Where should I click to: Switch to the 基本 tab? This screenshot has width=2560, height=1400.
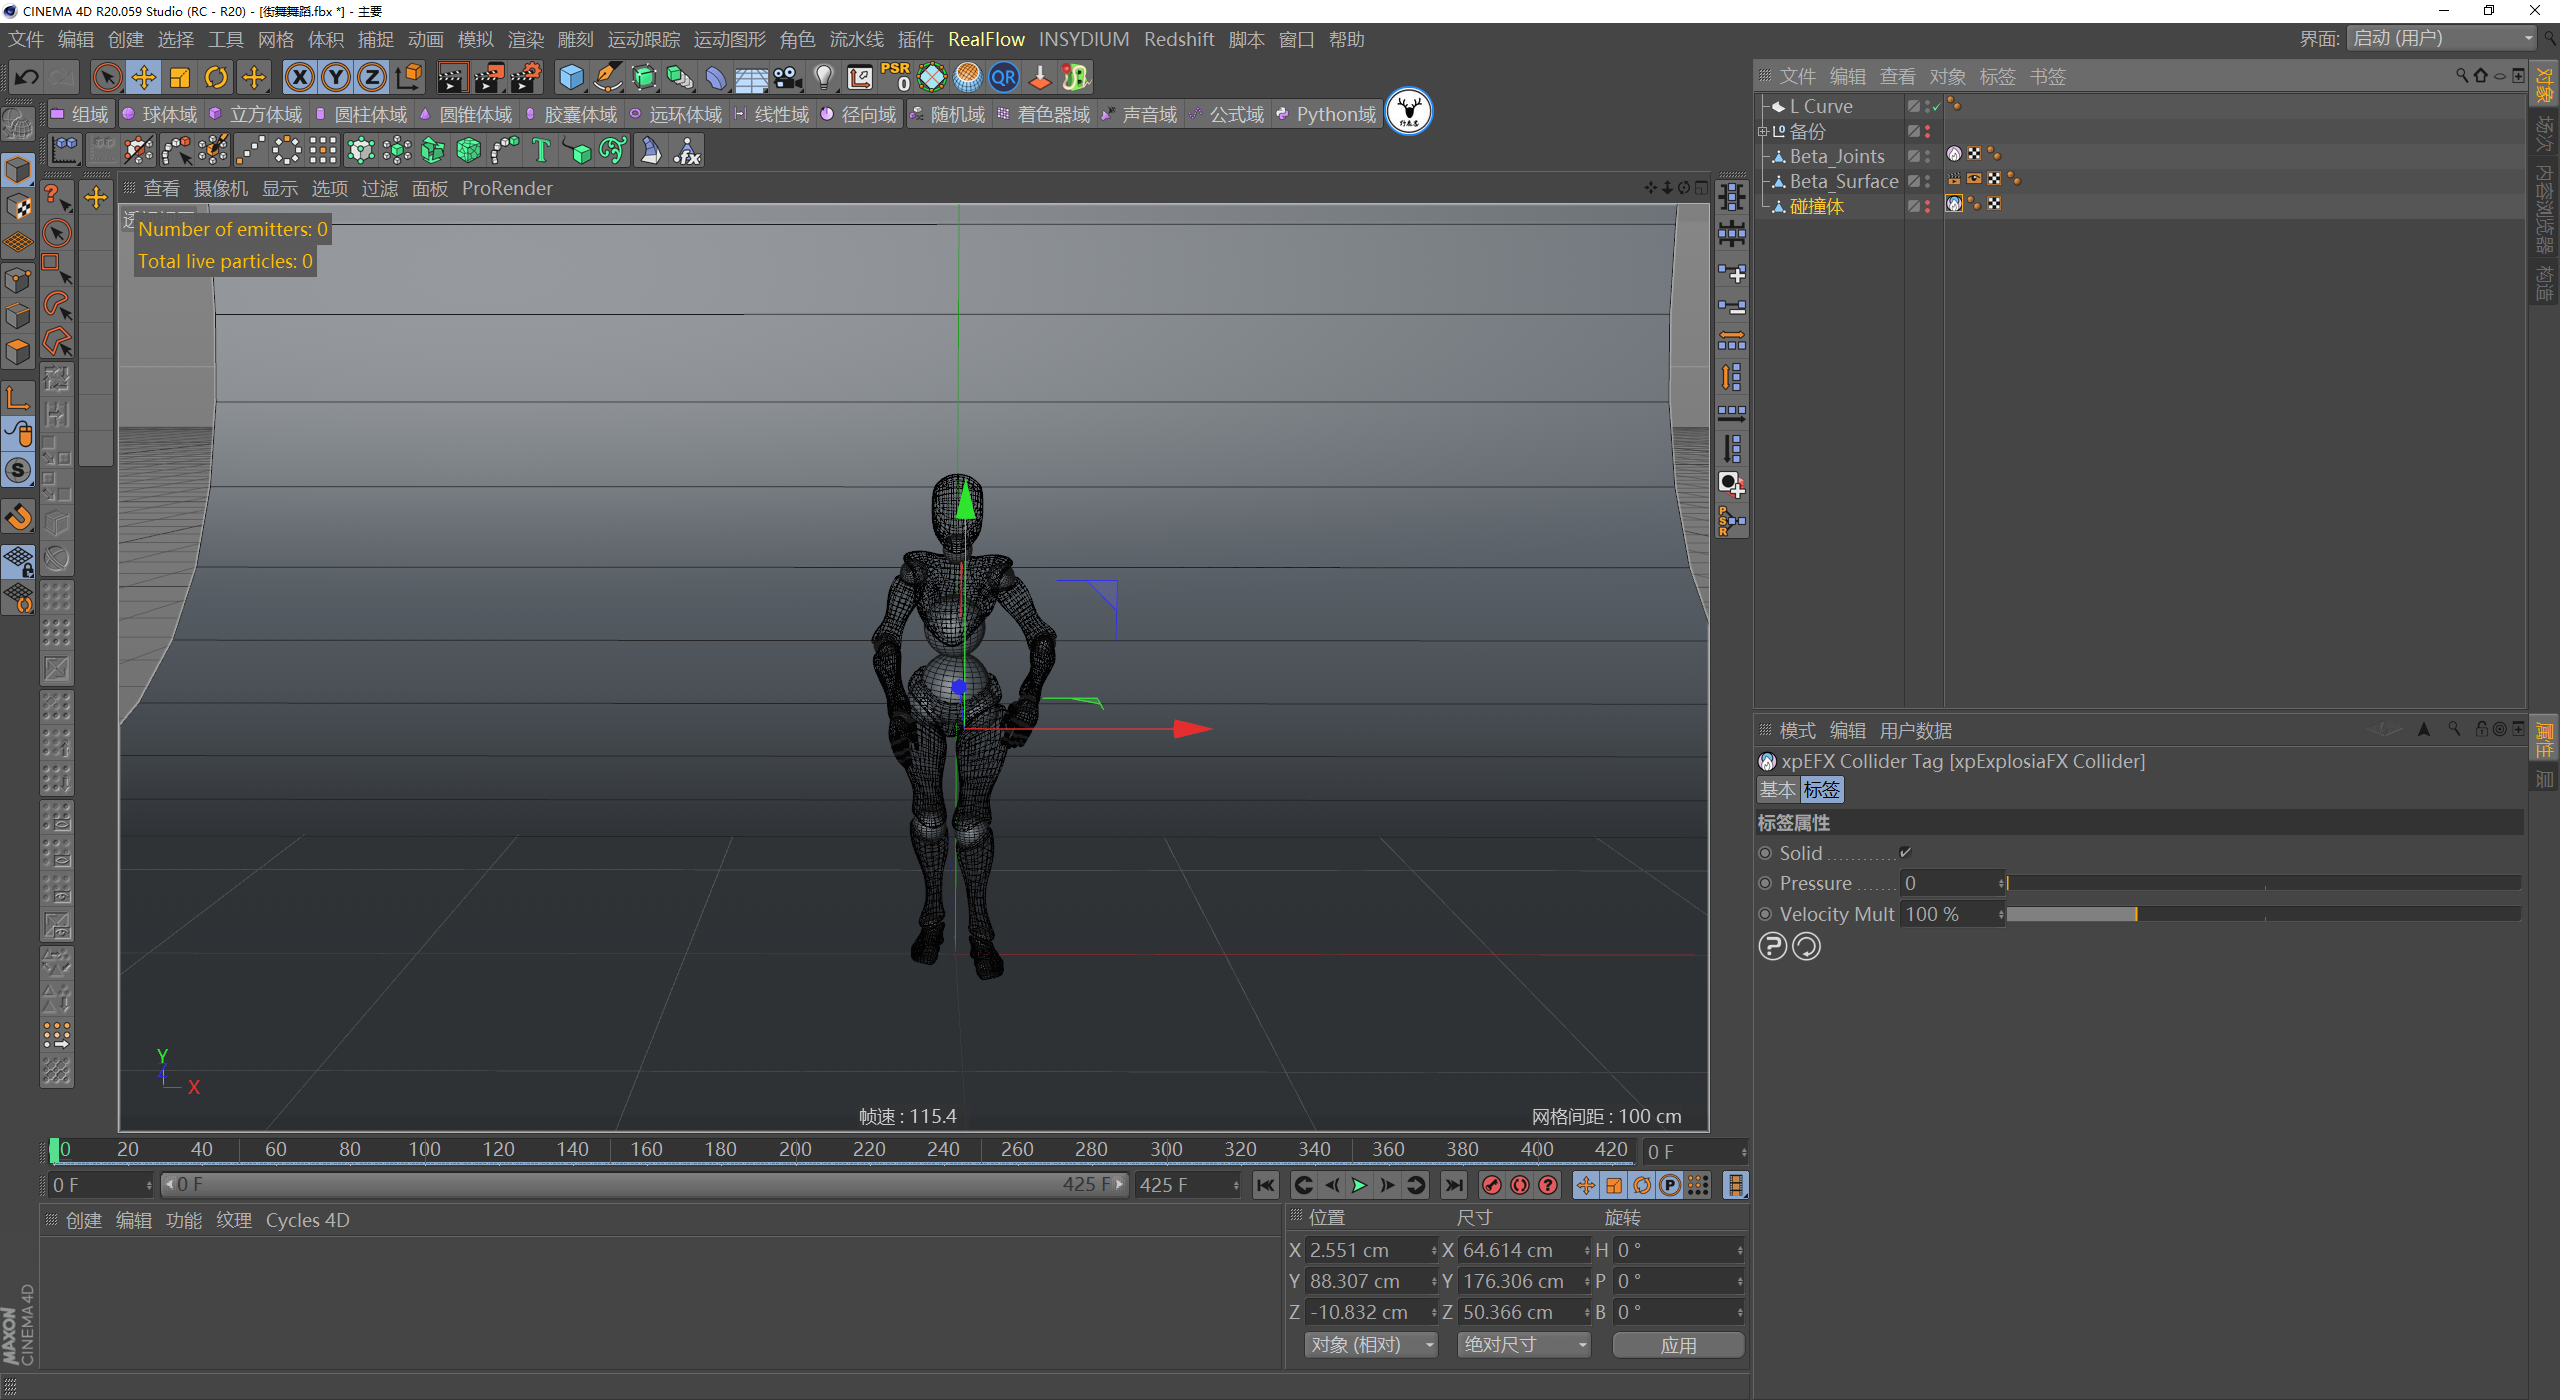click(1777, 790)
